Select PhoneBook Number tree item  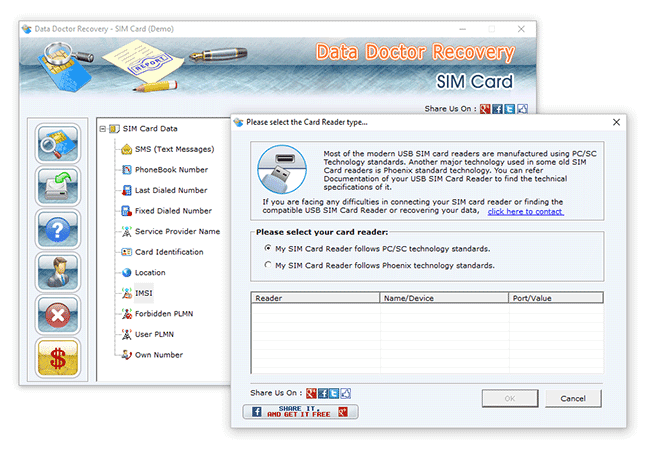pyautogui.click(x=171, y=169)
